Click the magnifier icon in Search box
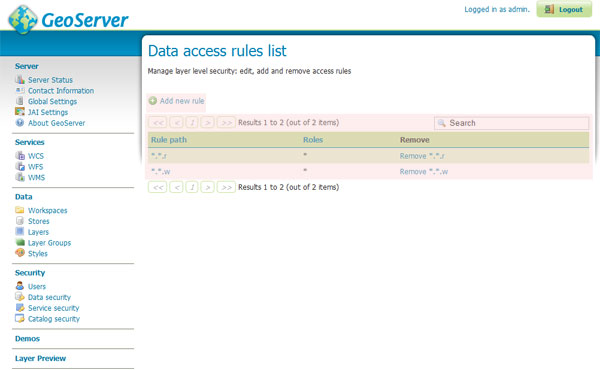The height and width of the screenshot is (370, 600). pyautogui.click(x=442, y=123)
